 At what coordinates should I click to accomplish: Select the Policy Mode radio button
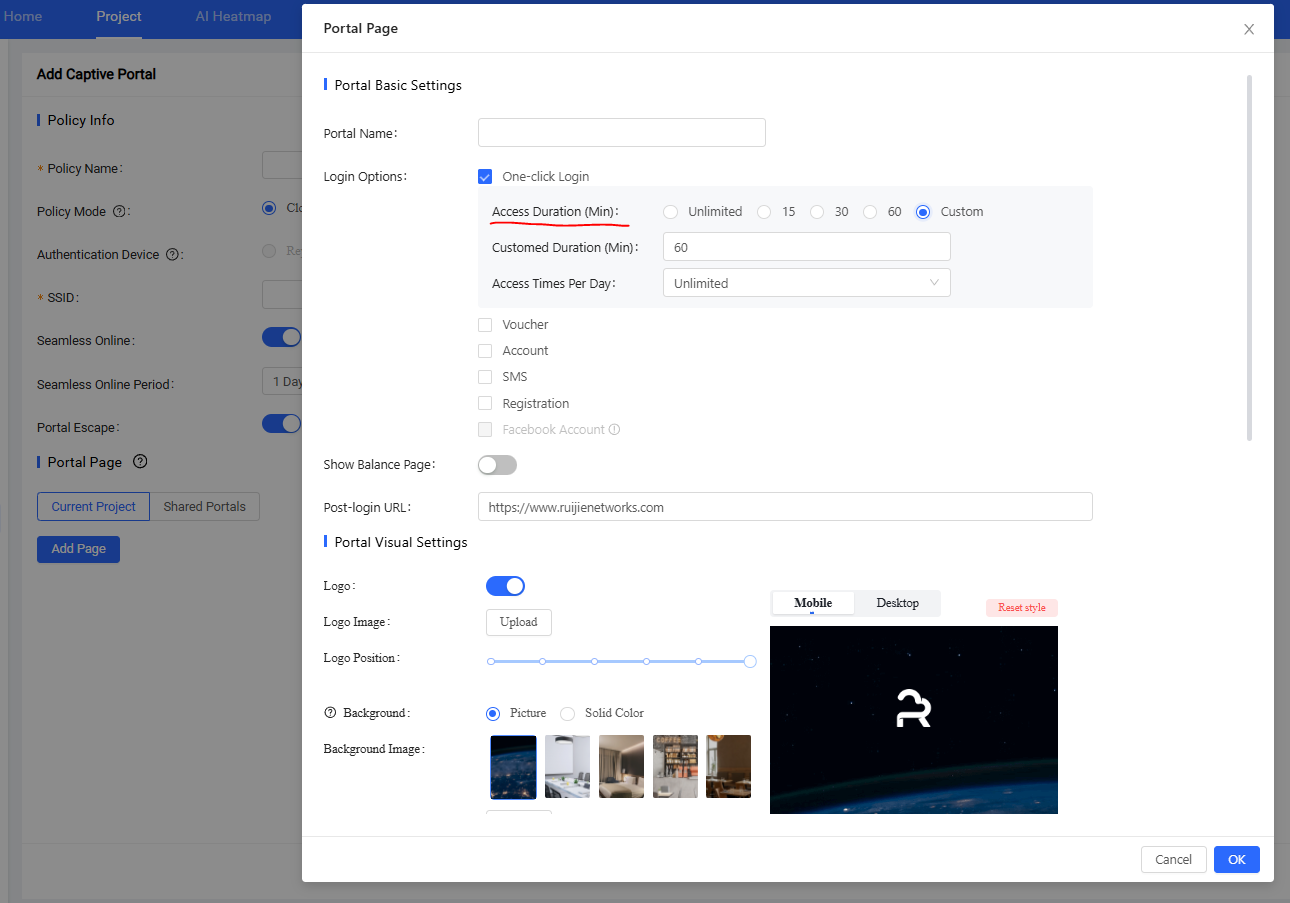[269, 208]
